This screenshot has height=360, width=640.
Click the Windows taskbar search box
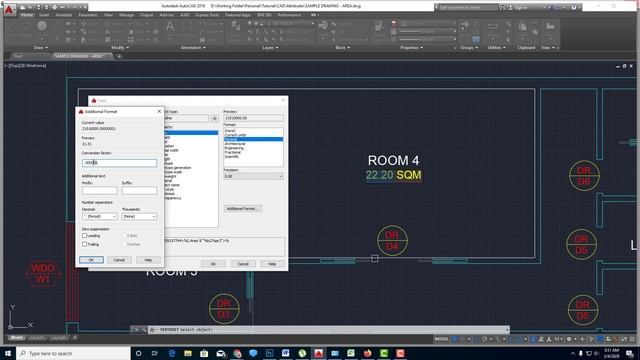pos(73,353)
